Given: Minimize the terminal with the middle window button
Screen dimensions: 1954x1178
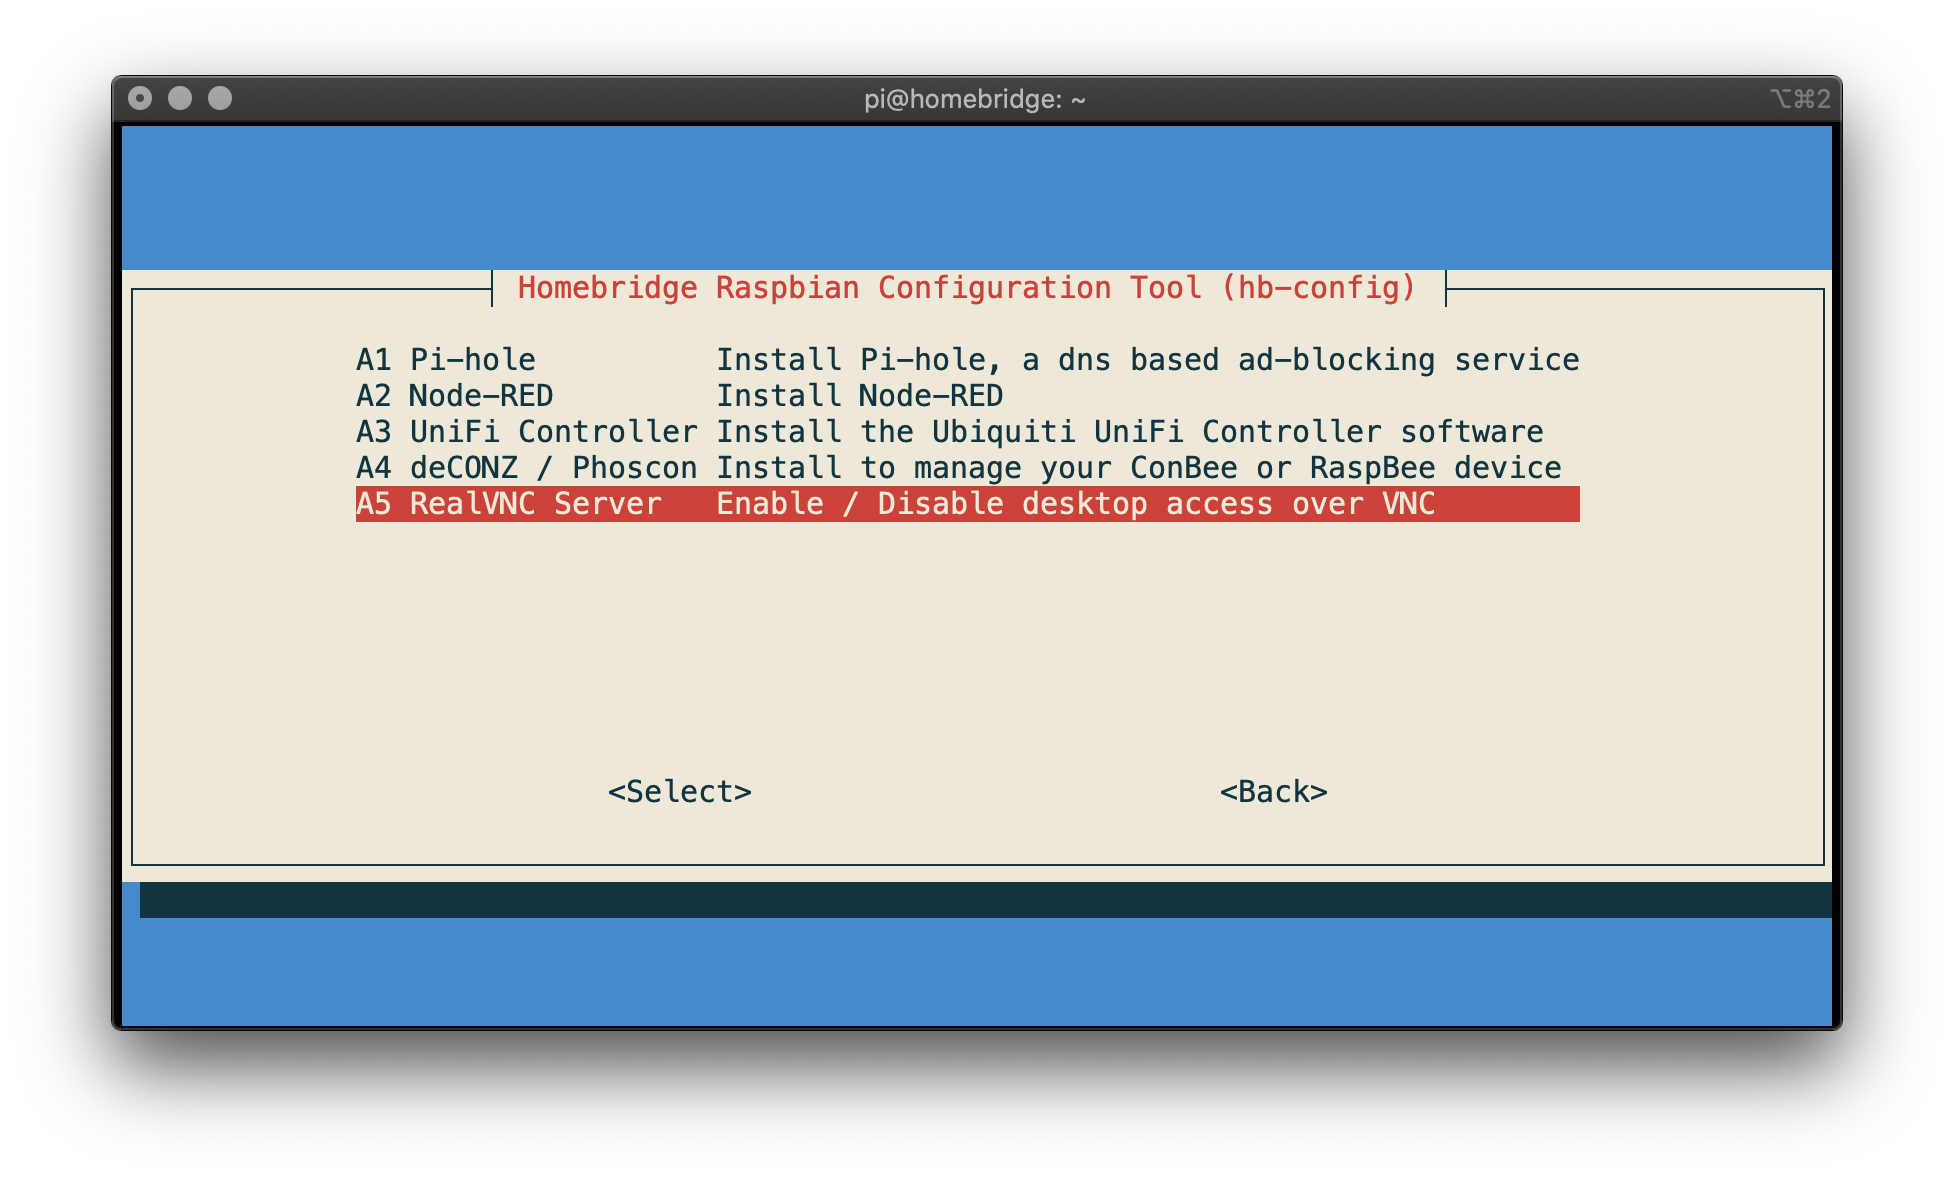Looking at the screenshot, I should tap(180, 98).
